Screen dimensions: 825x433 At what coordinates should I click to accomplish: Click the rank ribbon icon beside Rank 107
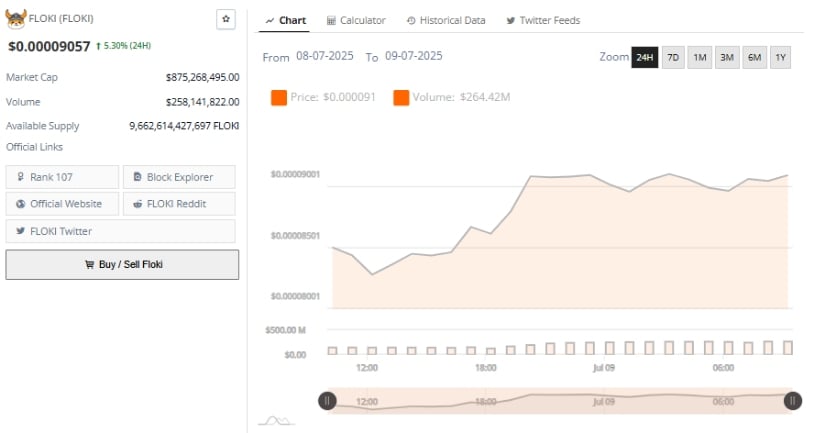[21, 177]
